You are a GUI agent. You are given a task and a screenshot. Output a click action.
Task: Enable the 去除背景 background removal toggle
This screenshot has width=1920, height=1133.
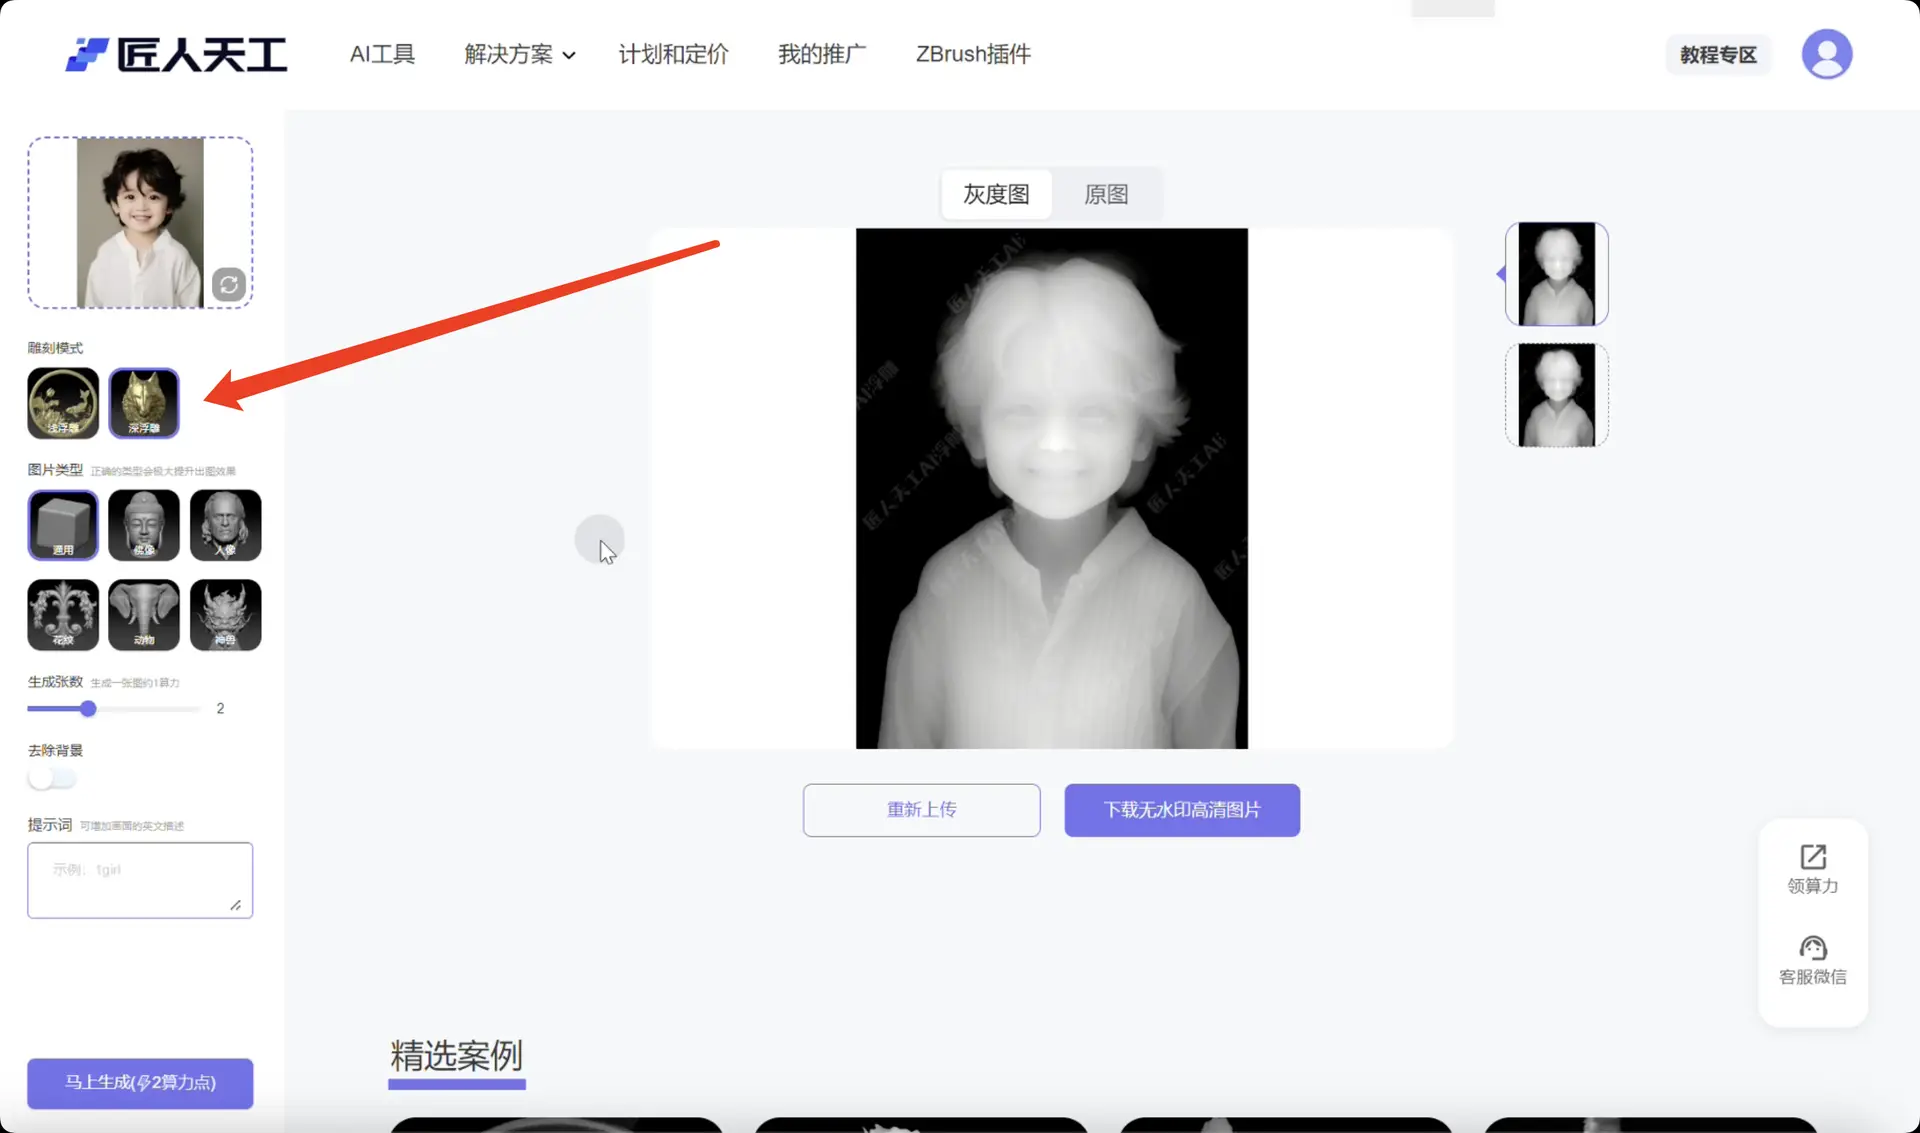(x=52, y=778)
